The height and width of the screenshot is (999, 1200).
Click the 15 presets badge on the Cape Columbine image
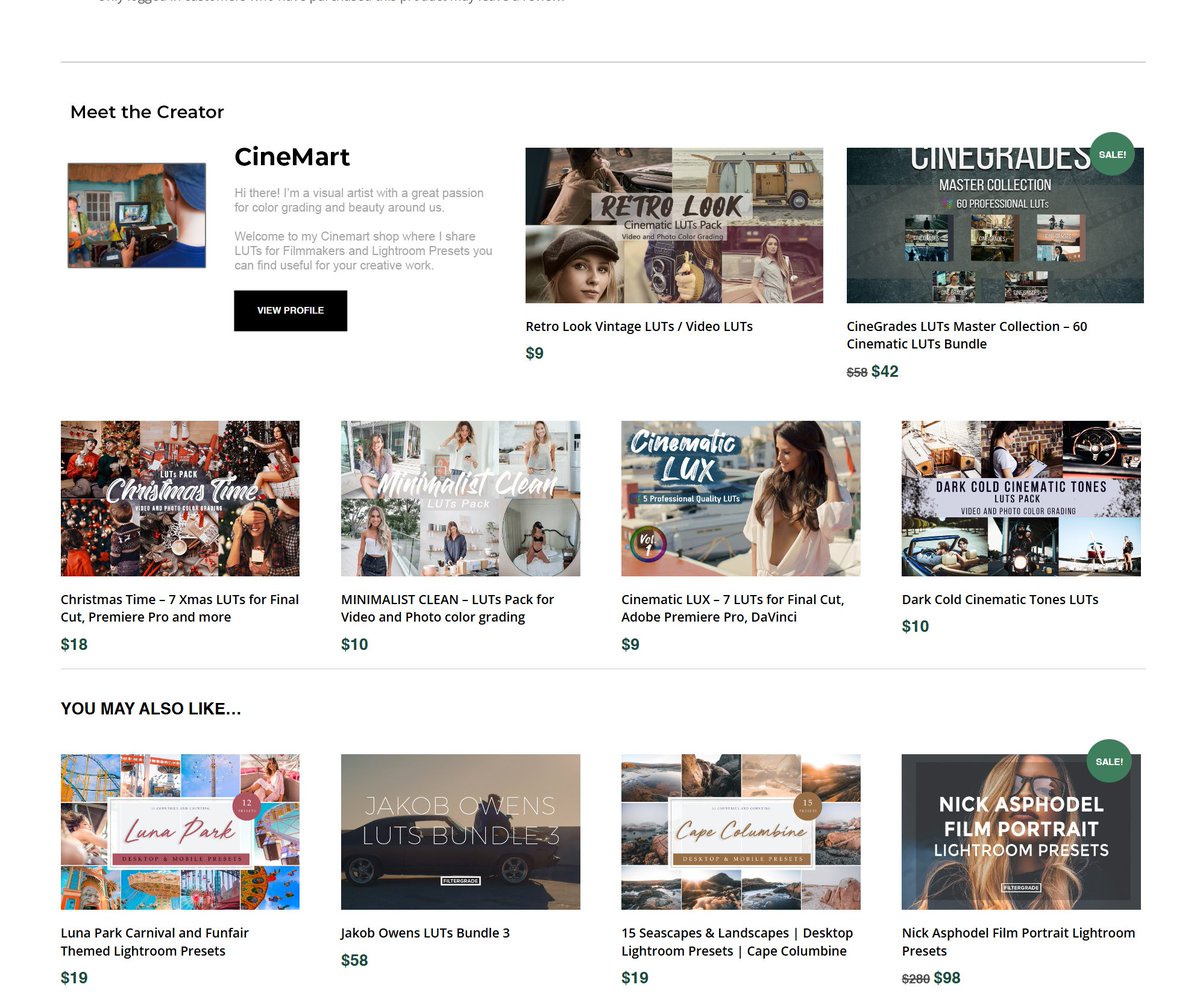click(x=807, y=806)
